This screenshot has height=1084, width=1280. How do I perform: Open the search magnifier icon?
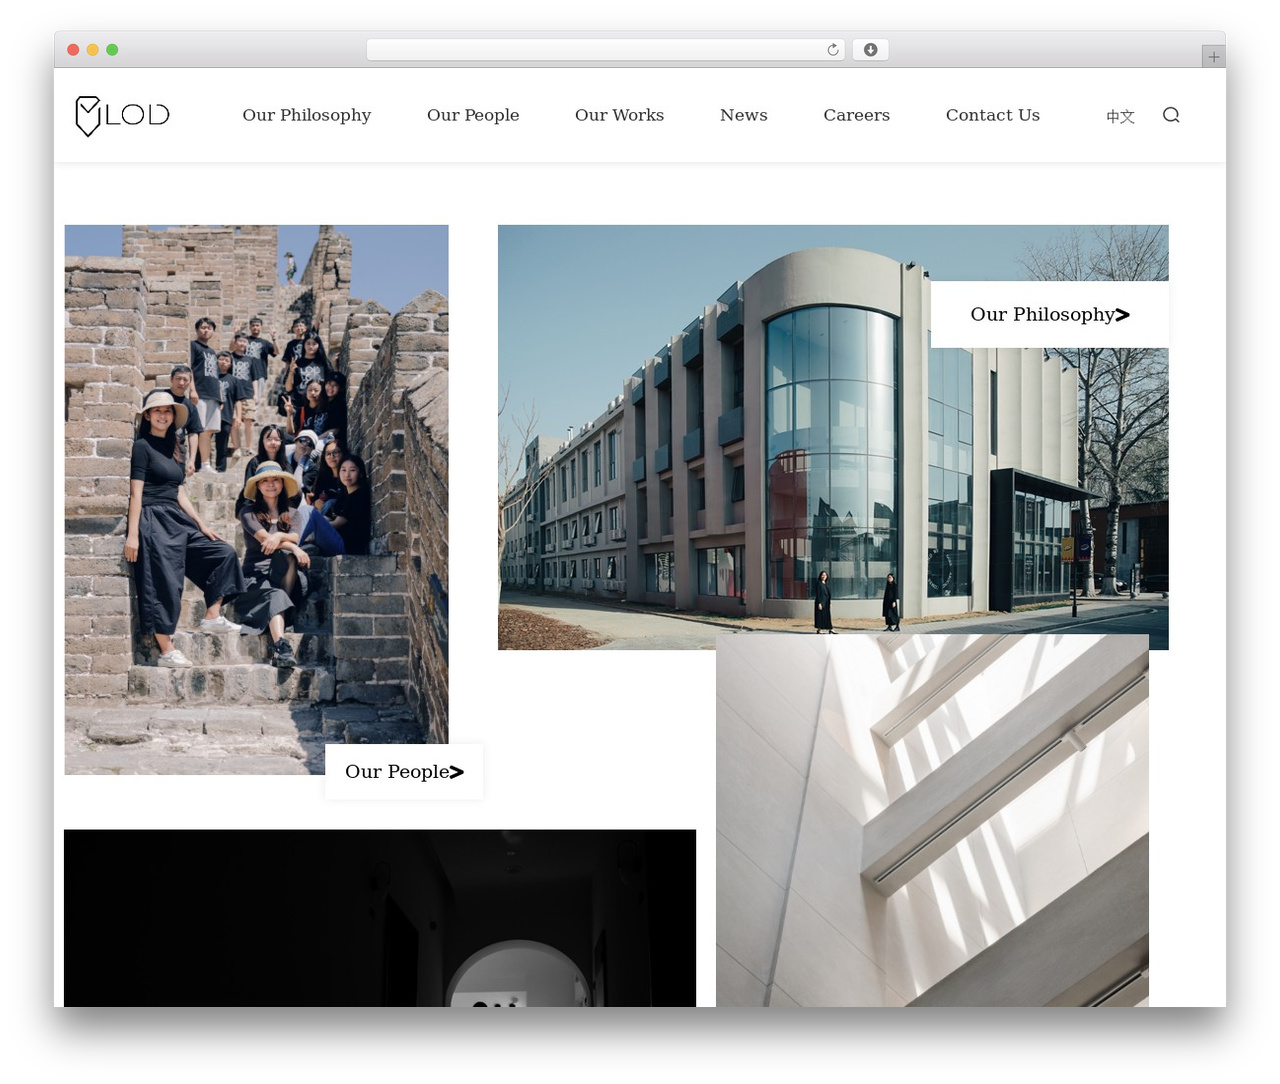[1171, 115]
